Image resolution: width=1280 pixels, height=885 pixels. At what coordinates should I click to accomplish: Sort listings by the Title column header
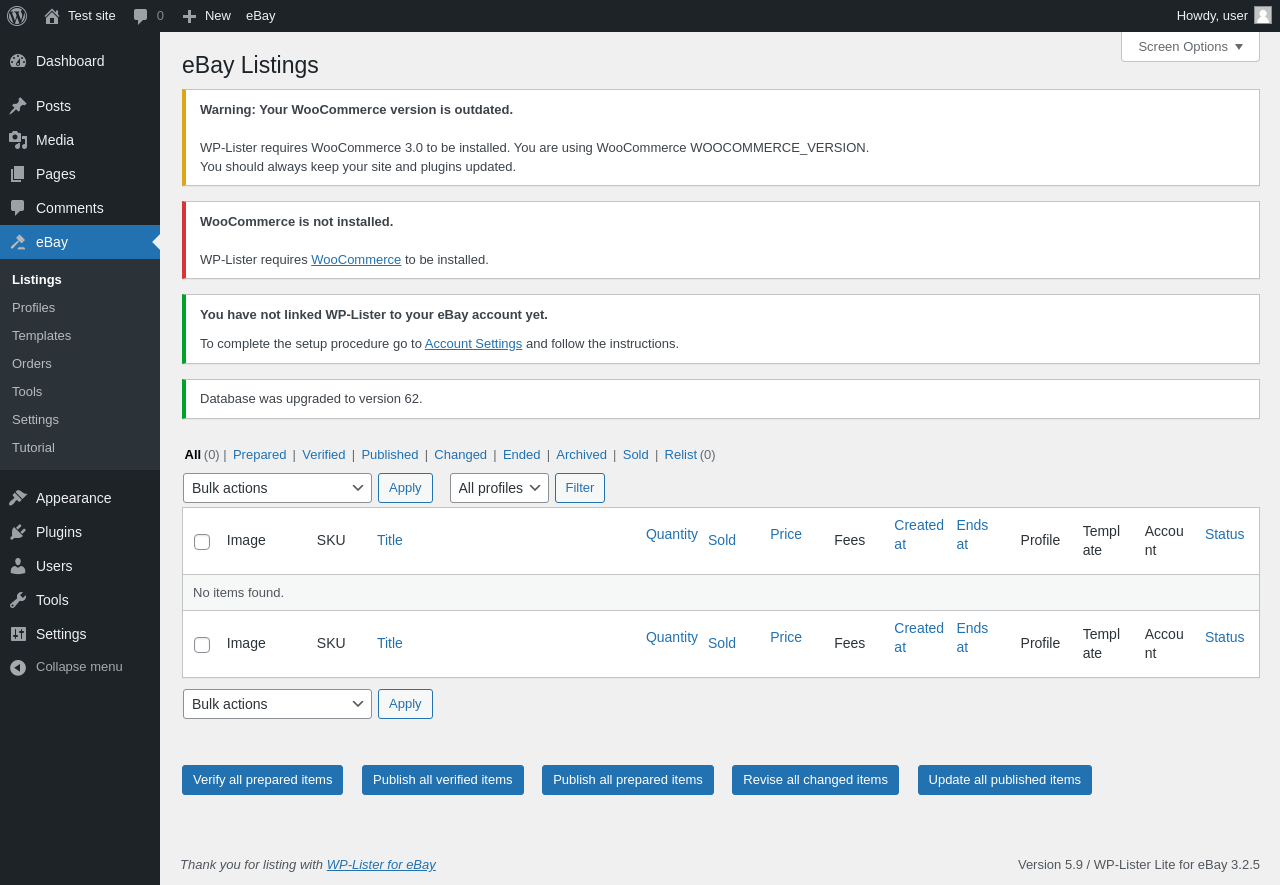(x=390, y=540)
